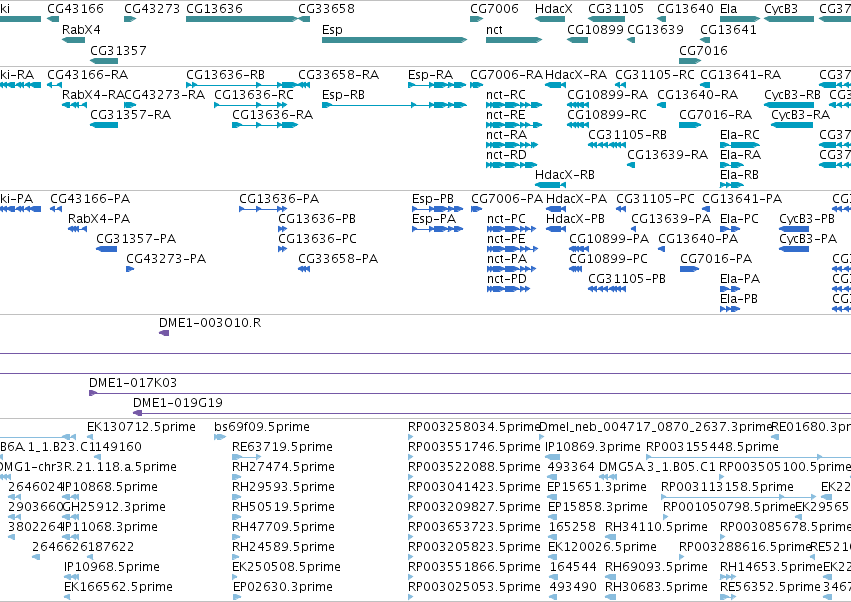Select the Esp-RB transcript glyph line
851x602 pixels.
[x=394, y=105]
